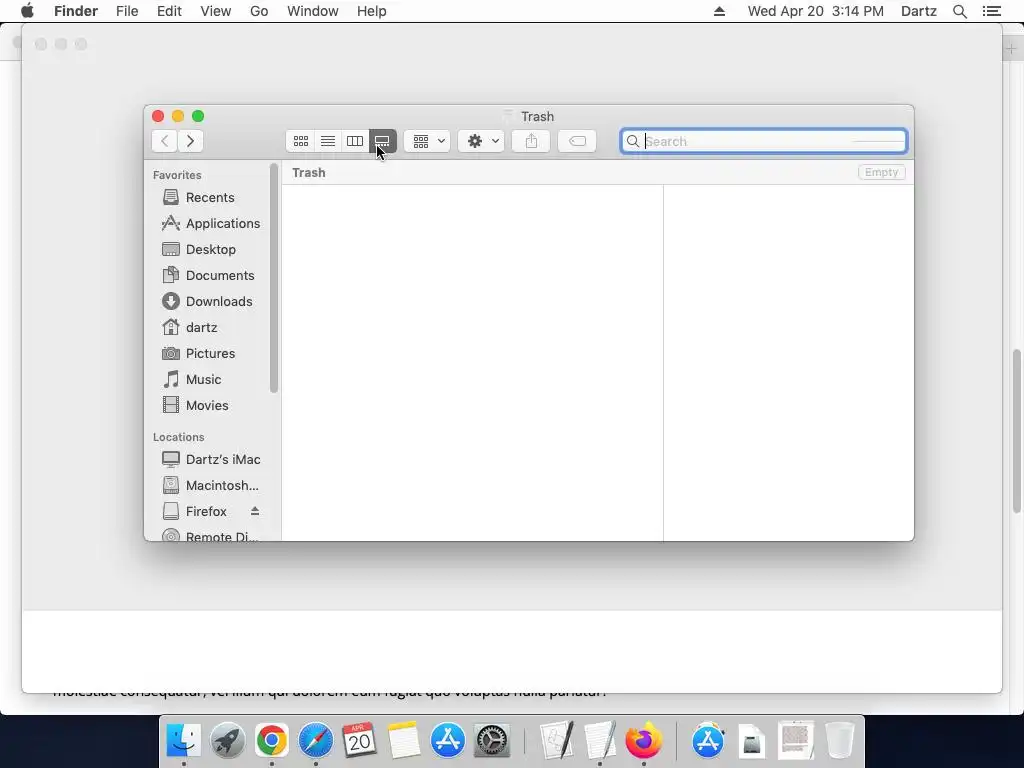This screenshot has height=768, width=1024.
Task: Open the Apple menu
Action: click(27, 11)
